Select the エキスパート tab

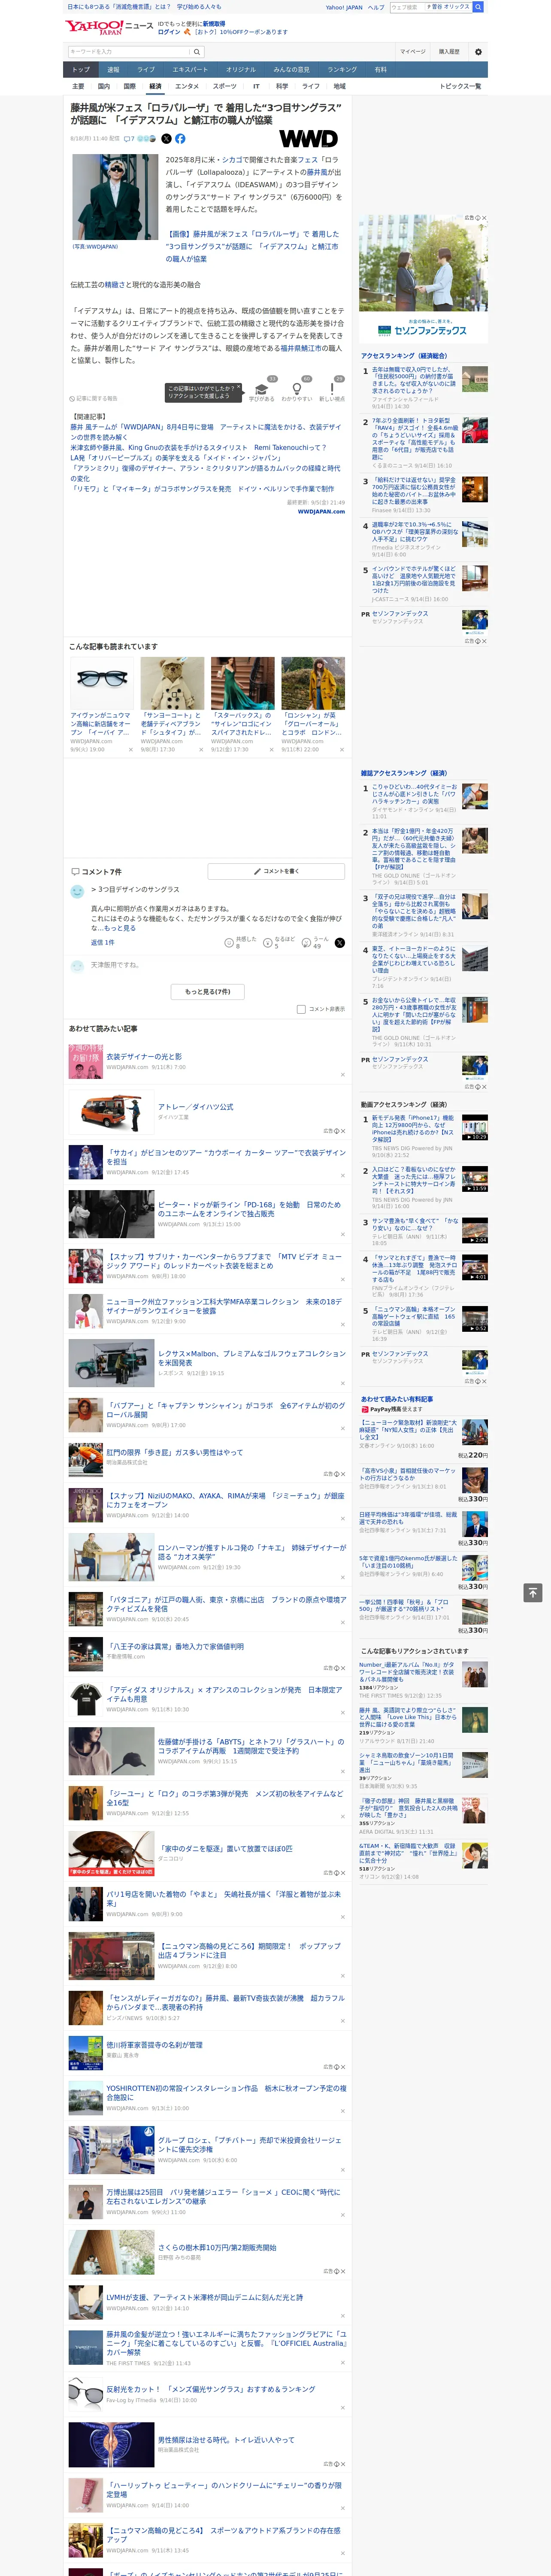pyautogui.click(x=190, y=70)
